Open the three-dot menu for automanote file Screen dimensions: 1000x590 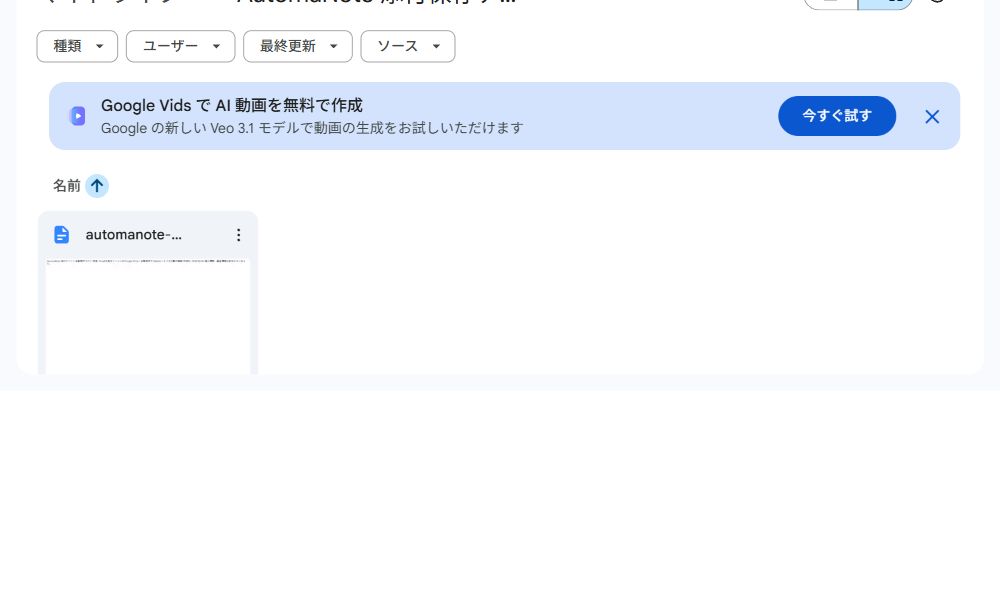[239, 235]
